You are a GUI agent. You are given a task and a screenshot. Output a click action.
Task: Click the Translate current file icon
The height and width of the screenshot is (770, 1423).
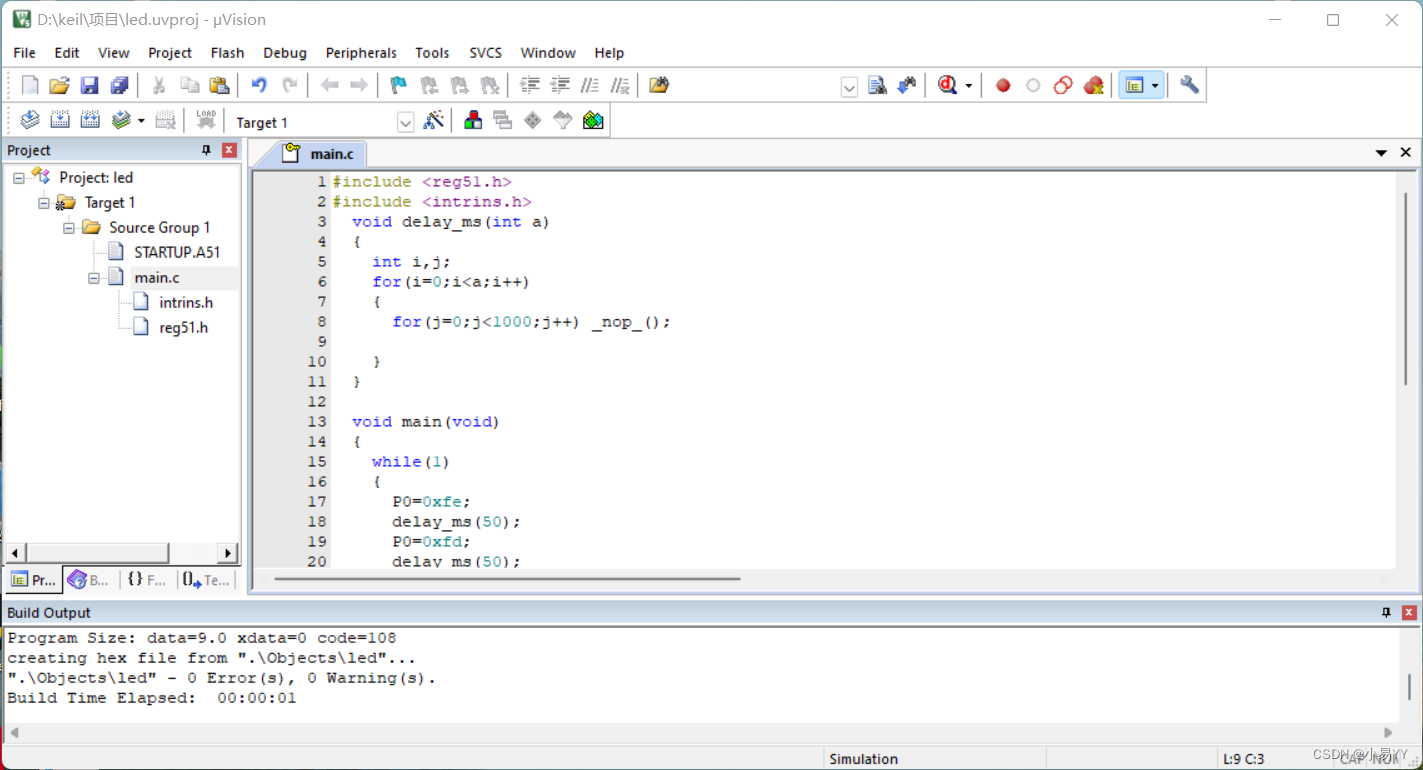click(x=30, y=121)
